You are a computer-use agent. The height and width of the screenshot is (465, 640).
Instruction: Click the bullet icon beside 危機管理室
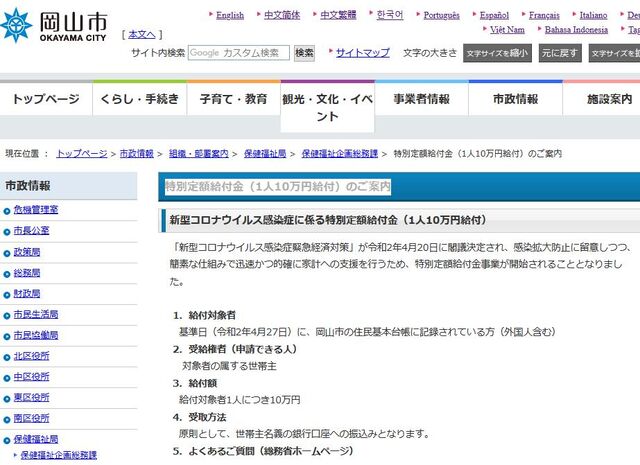tap(7, 211)
